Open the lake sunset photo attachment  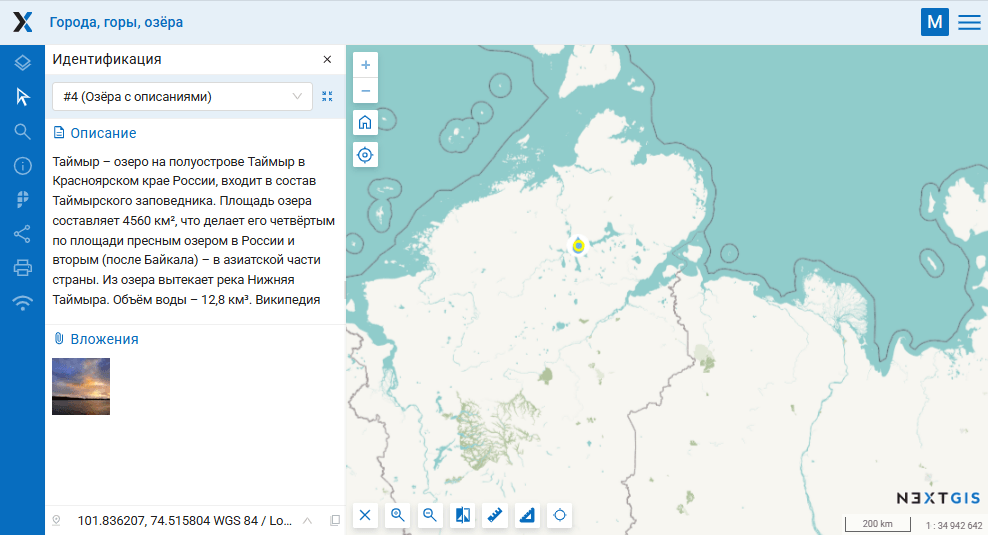[x=81, y=386]
